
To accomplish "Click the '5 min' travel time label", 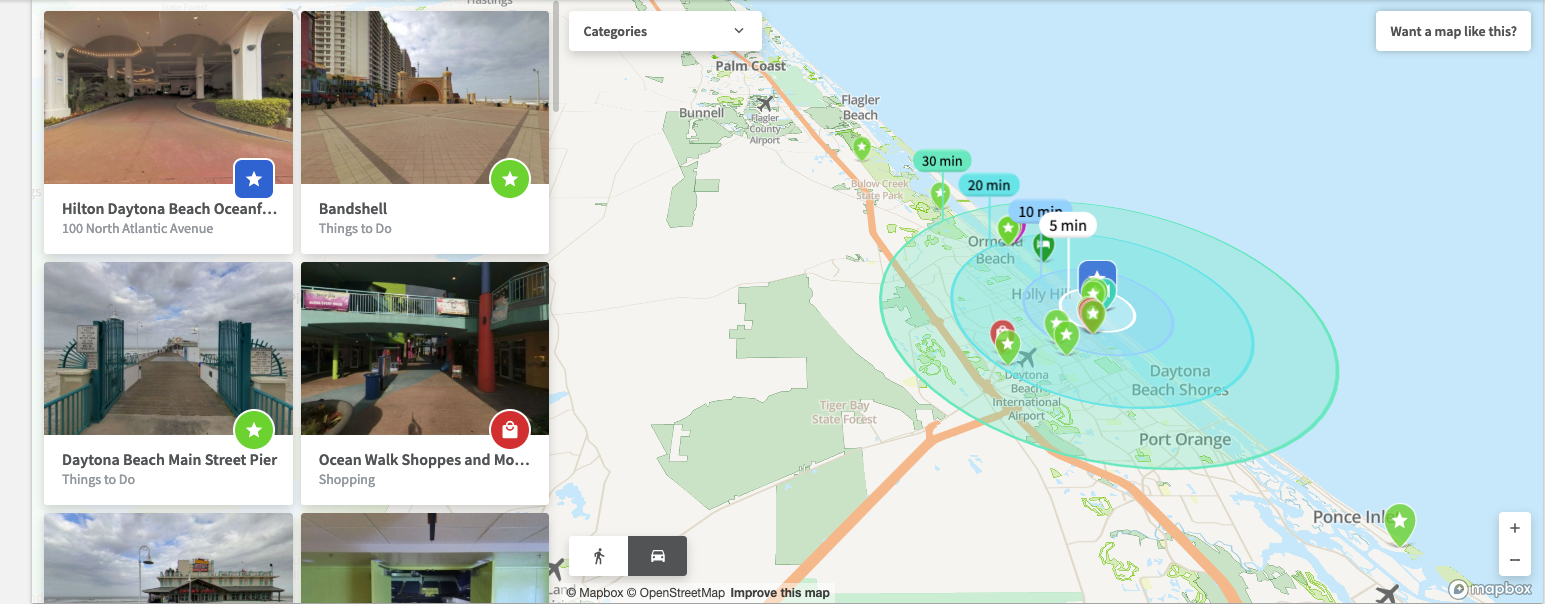I will point(1068,225).
